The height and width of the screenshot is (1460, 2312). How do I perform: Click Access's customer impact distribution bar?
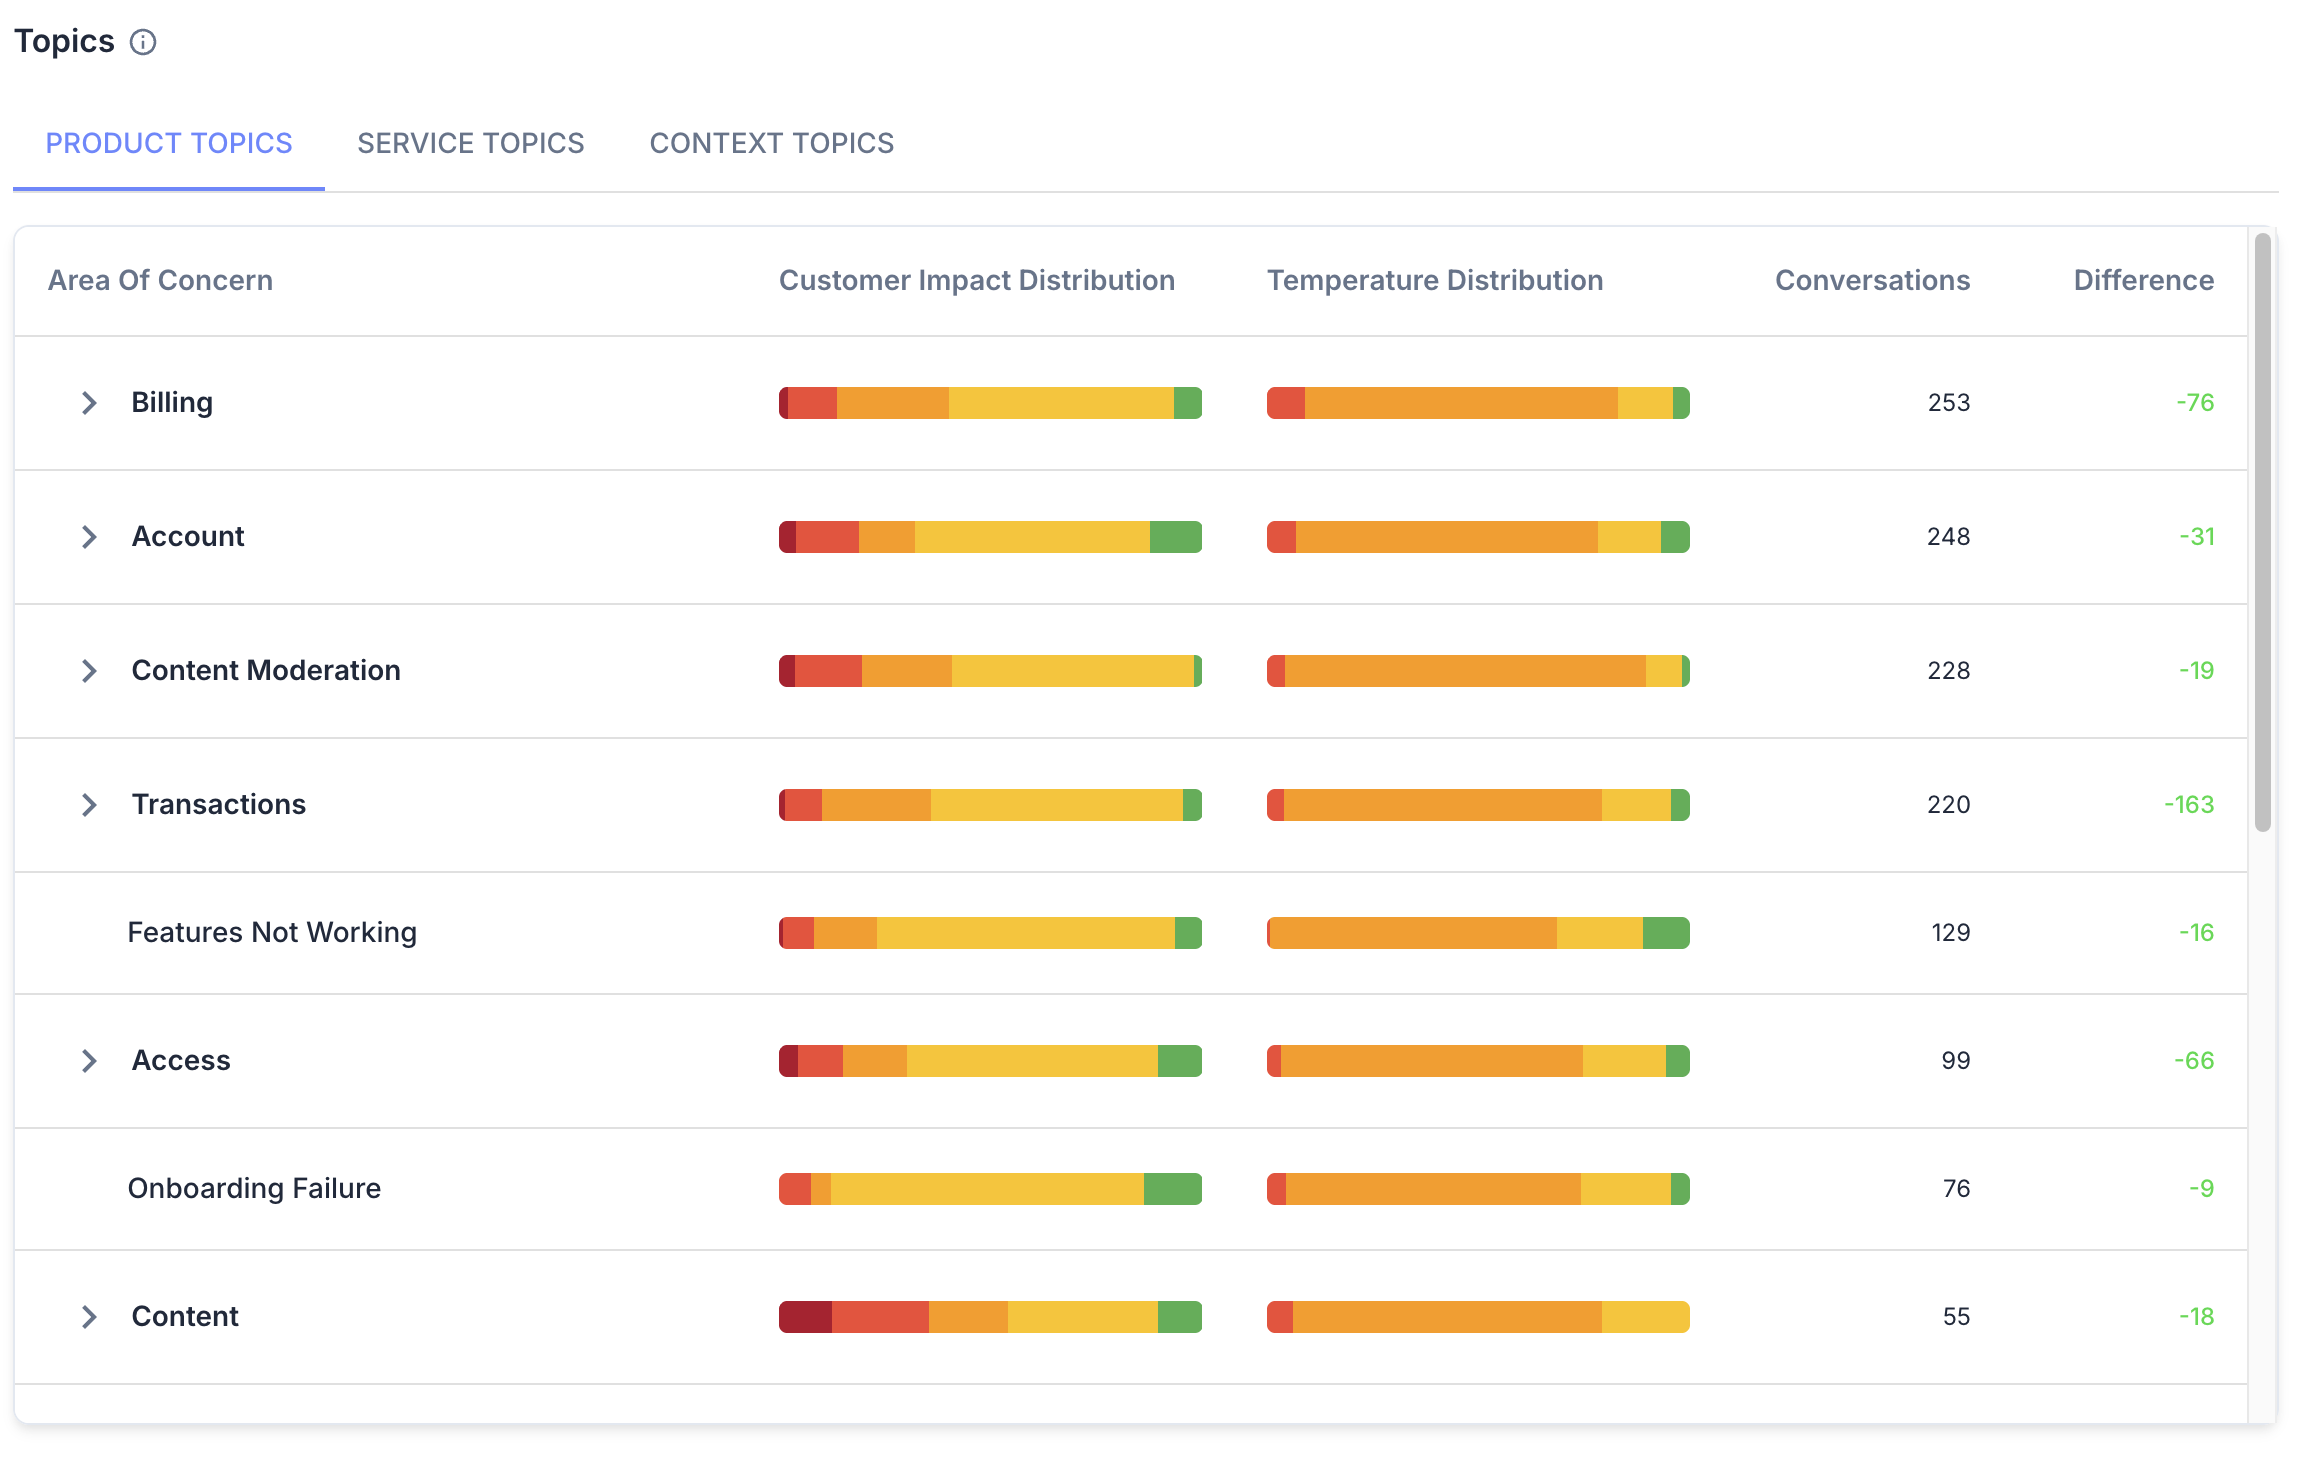[990, 1061]
